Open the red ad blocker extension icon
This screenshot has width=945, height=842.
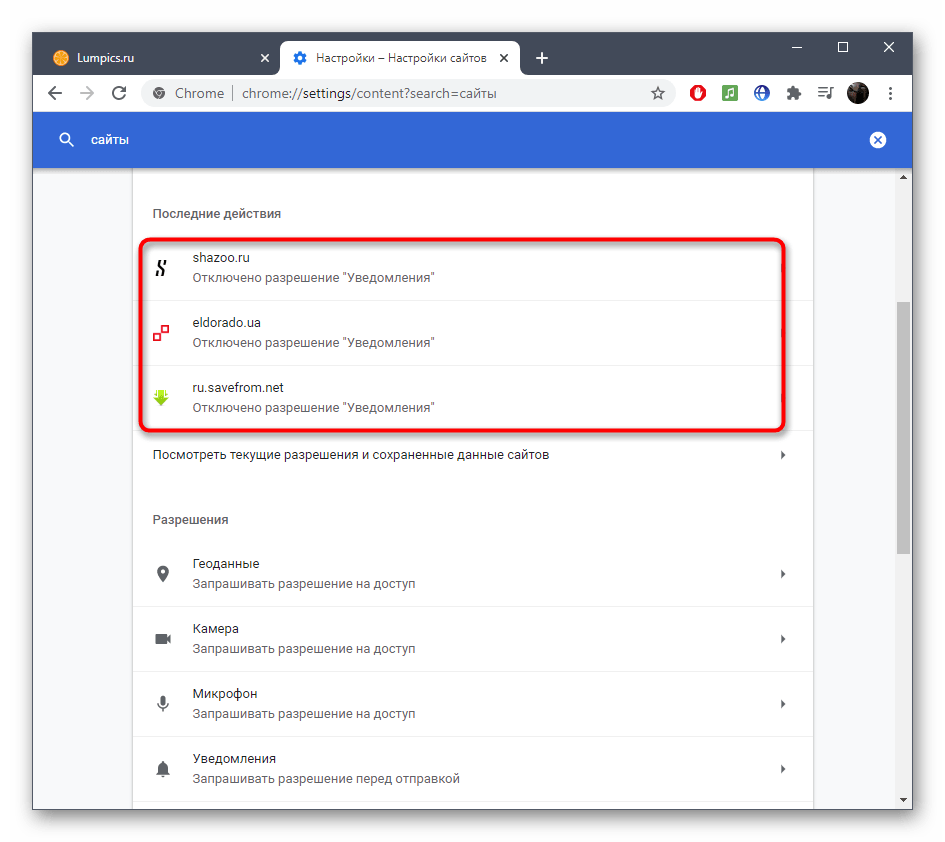pyautogui.click(x=697, y=93)
